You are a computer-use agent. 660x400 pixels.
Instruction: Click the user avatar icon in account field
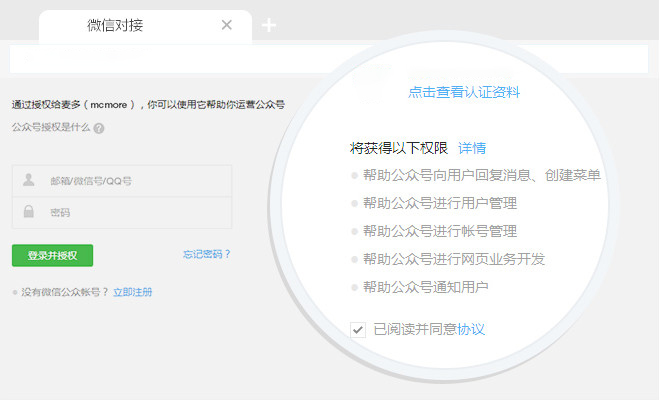[x=29, y=180]
